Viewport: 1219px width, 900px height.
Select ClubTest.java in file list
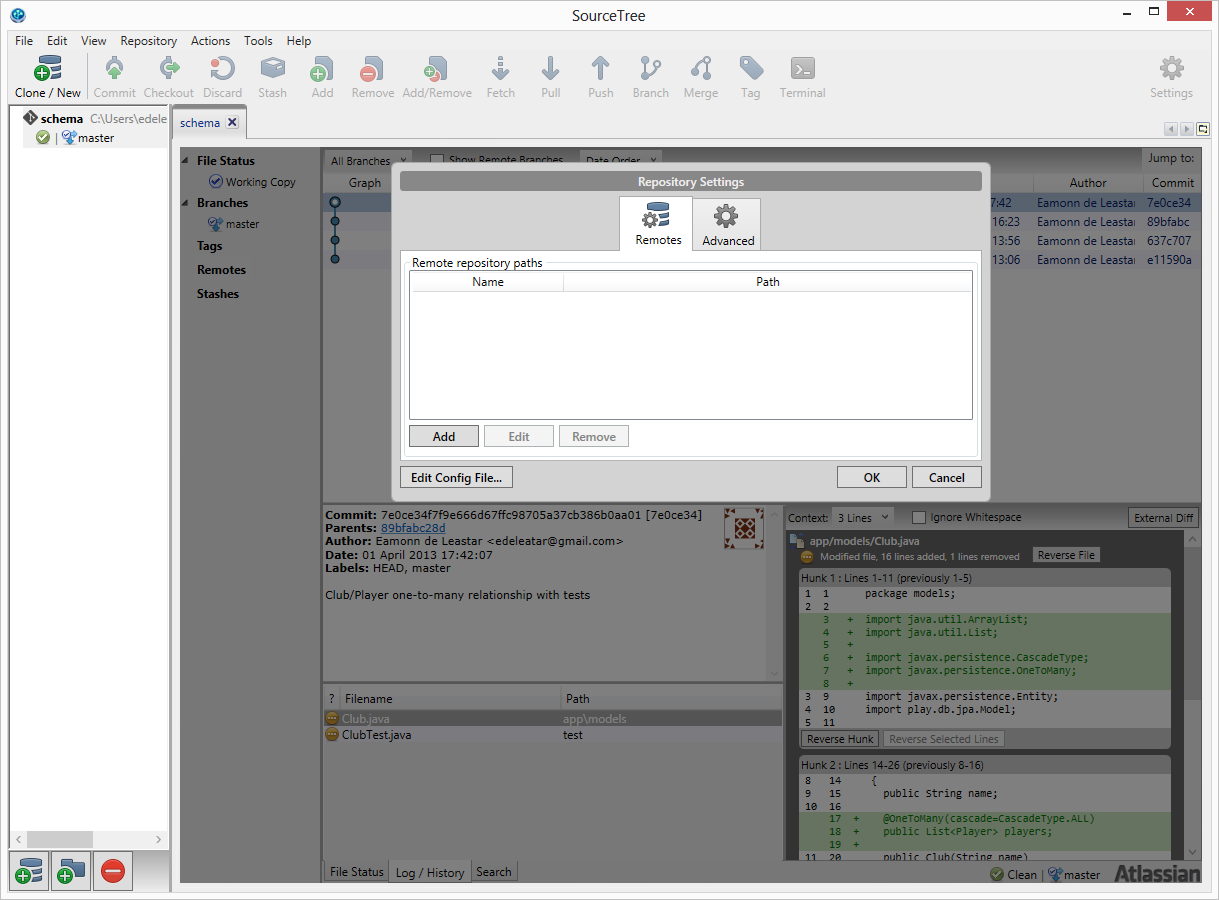pyautogui.click(x=553, y=735)
